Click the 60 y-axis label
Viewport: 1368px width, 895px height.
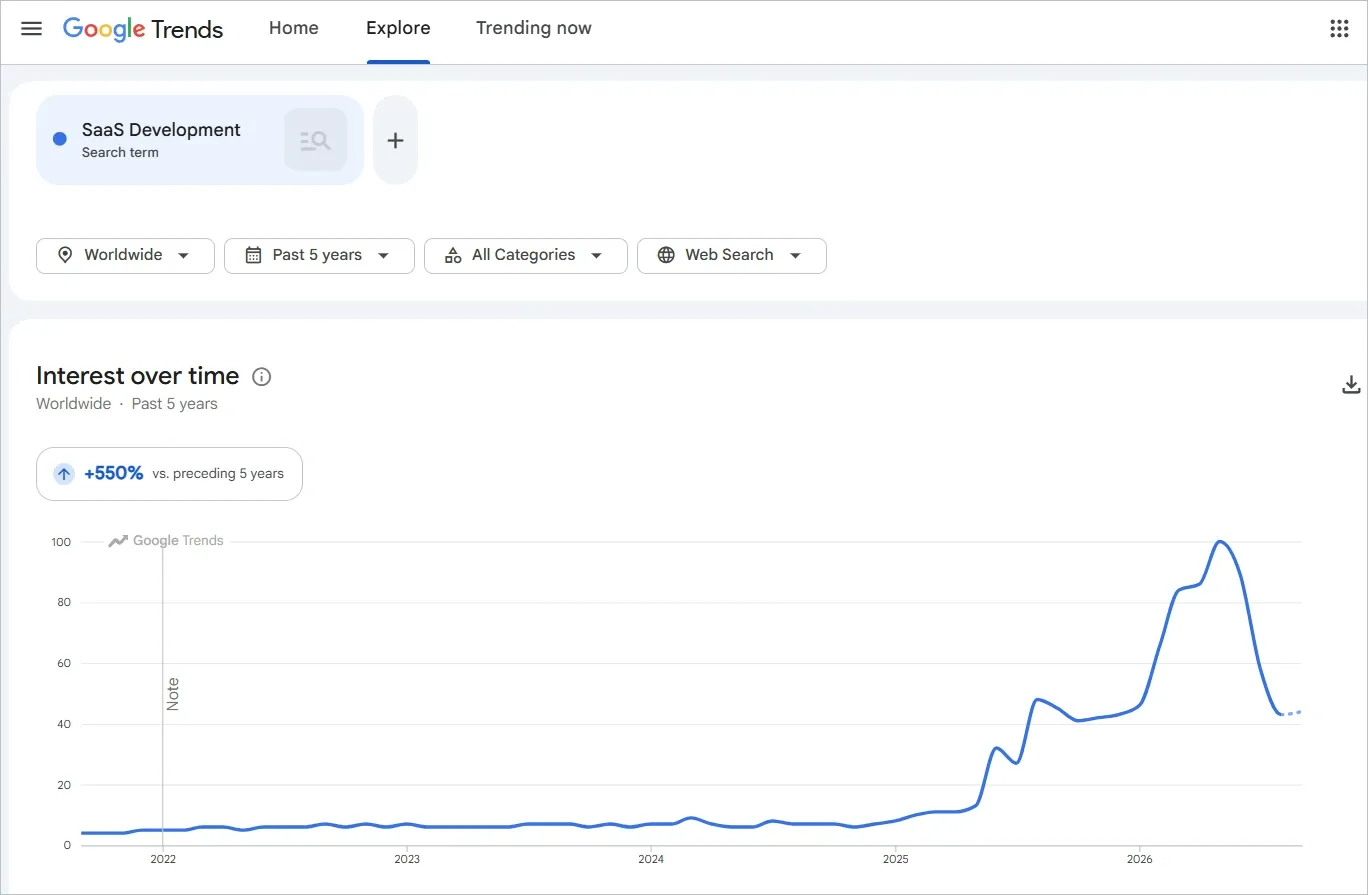64,664
